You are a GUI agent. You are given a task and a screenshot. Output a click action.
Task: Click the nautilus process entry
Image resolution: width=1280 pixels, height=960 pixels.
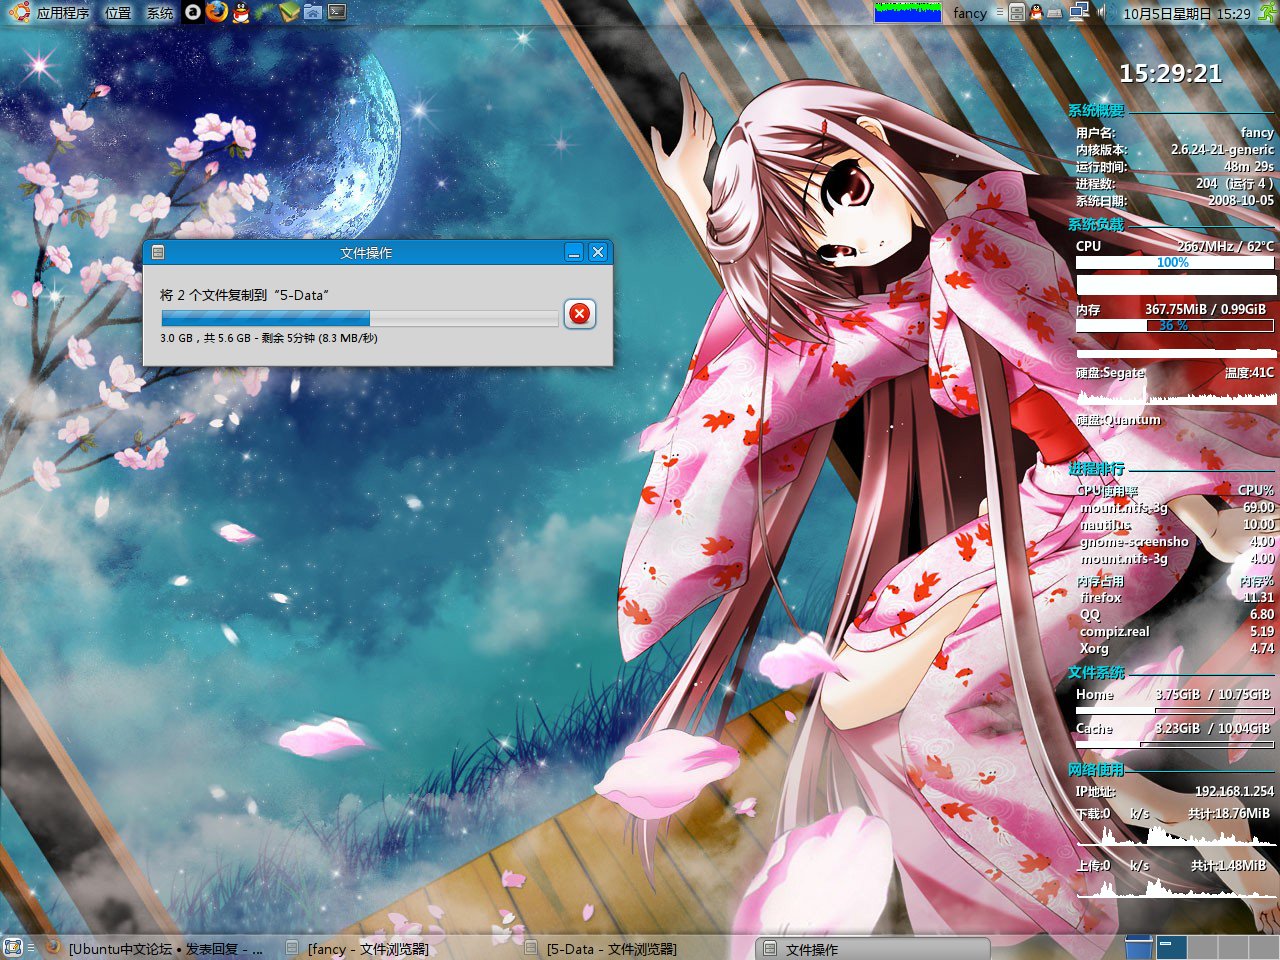click(x=1105, y=524)
